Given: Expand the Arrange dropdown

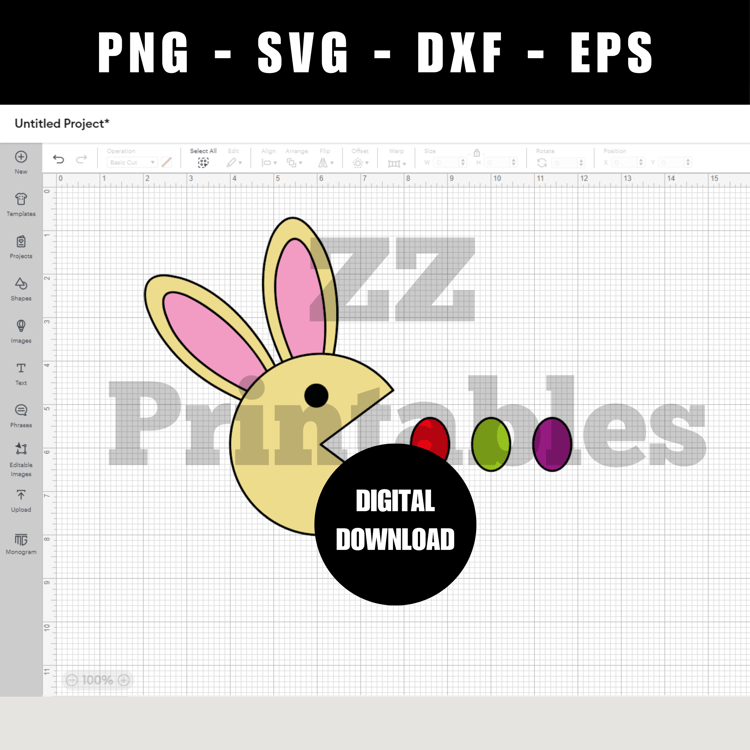Looking at the screenshot, I should (295, 163).
